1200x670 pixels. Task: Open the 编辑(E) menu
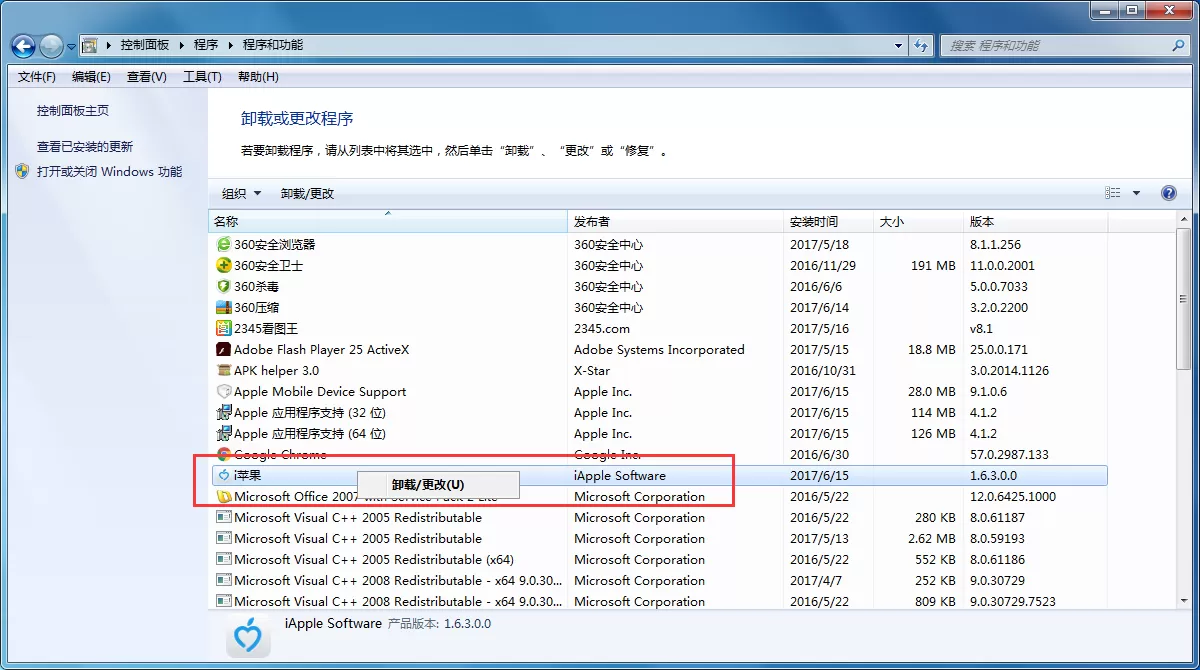tap(91, 77)
